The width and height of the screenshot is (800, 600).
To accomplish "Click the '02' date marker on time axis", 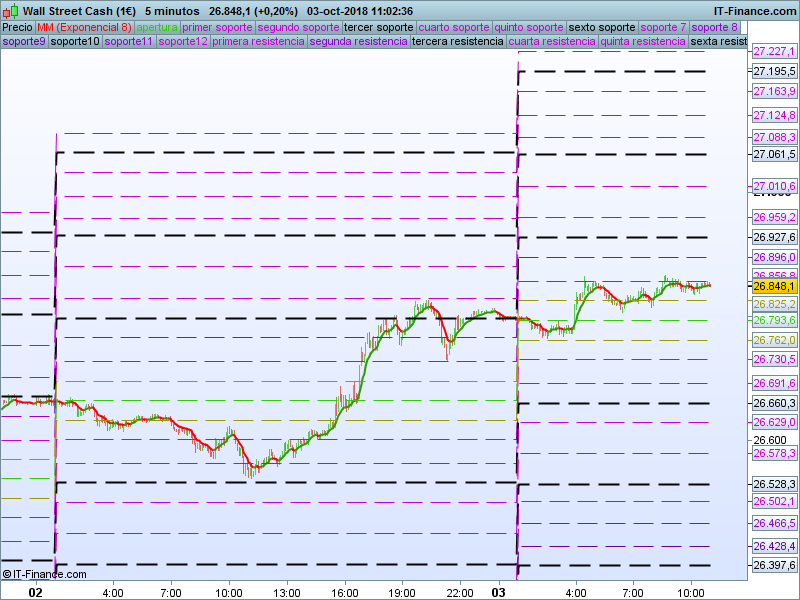I will point(35,592).
